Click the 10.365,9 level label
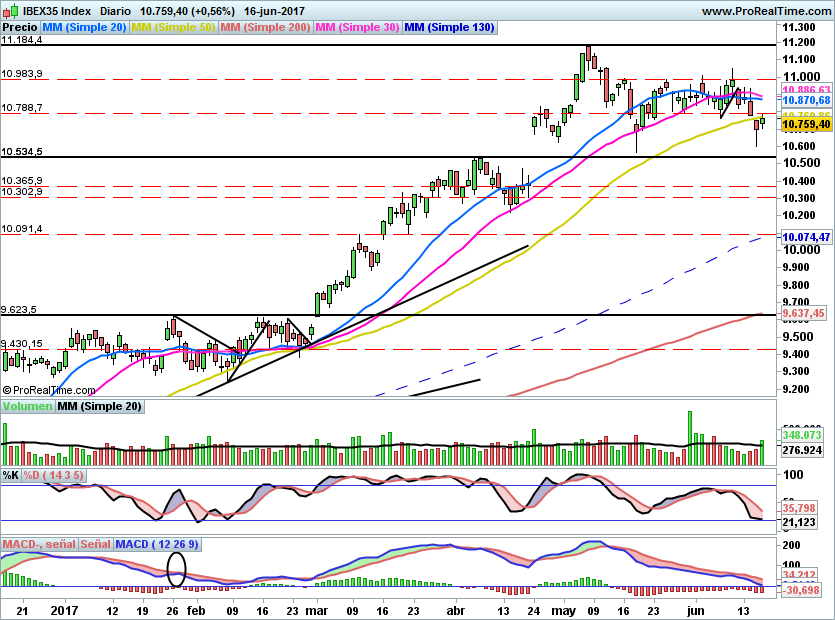835x620 pixels. point(21,181)
